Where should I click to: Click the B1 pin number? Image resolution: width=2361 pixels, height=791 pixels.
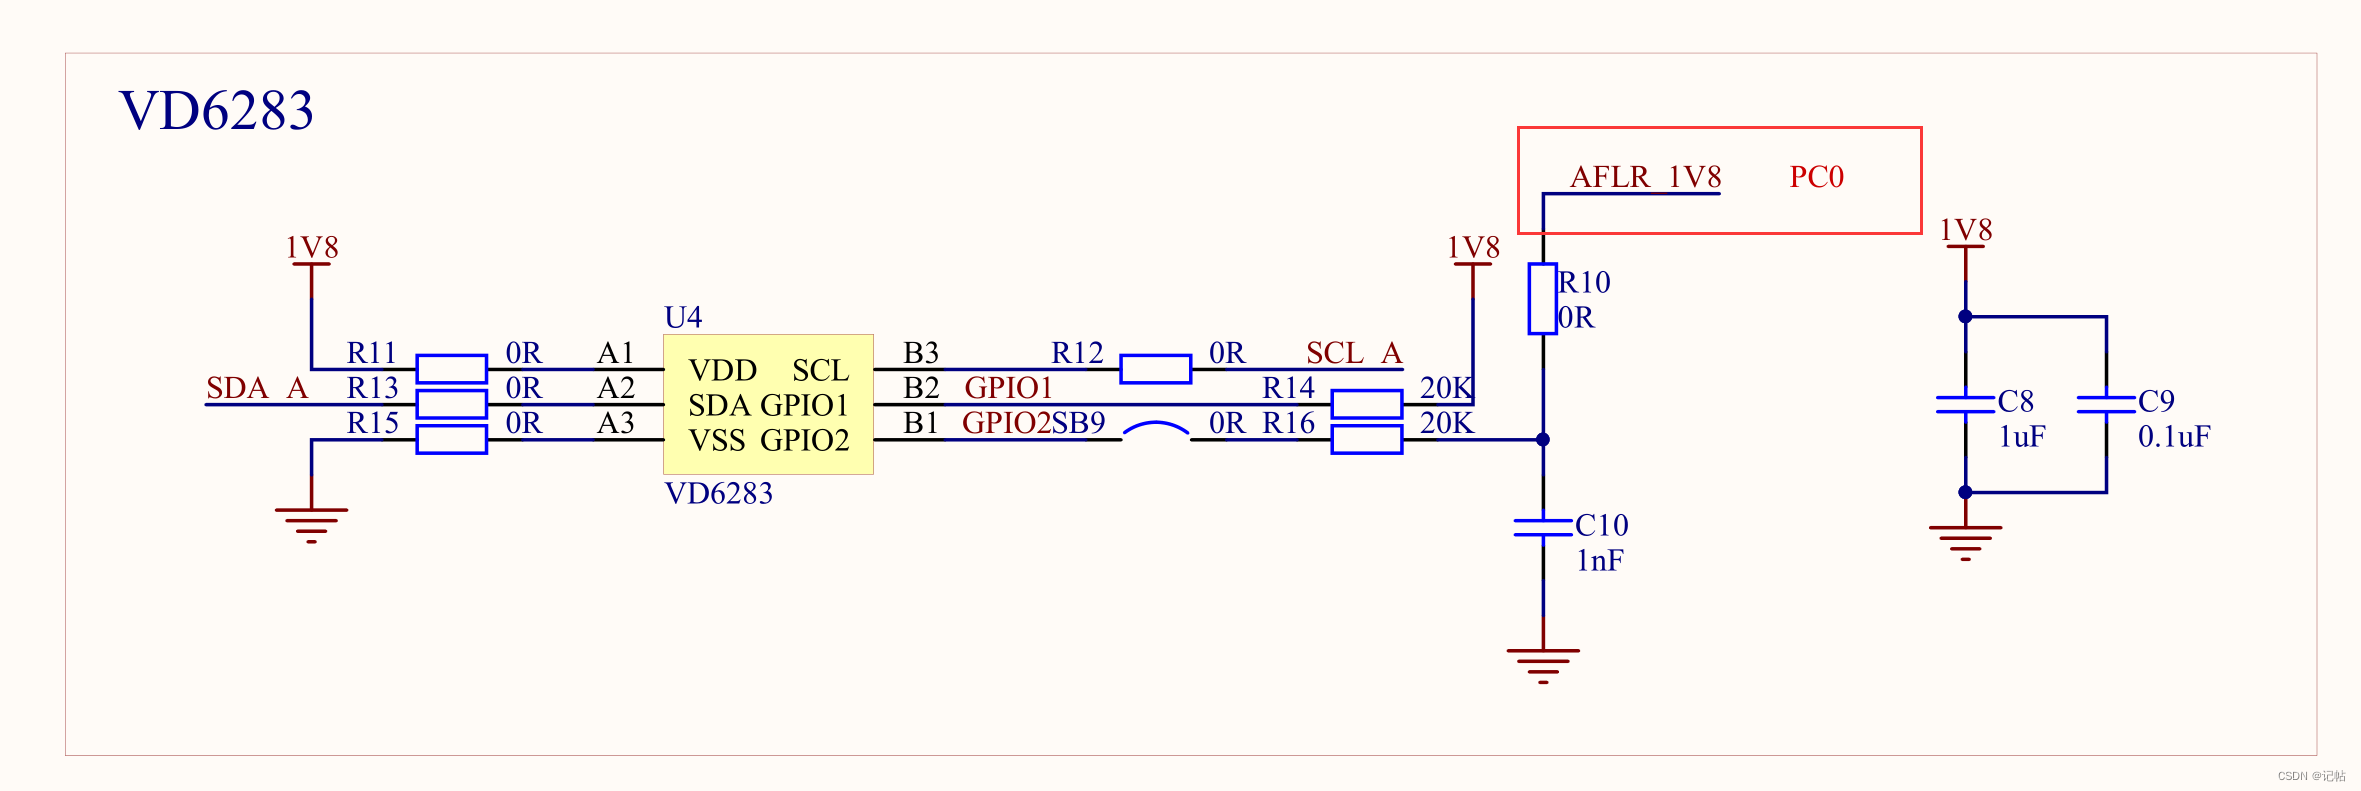pyautogui.click(x=920, y=423)
